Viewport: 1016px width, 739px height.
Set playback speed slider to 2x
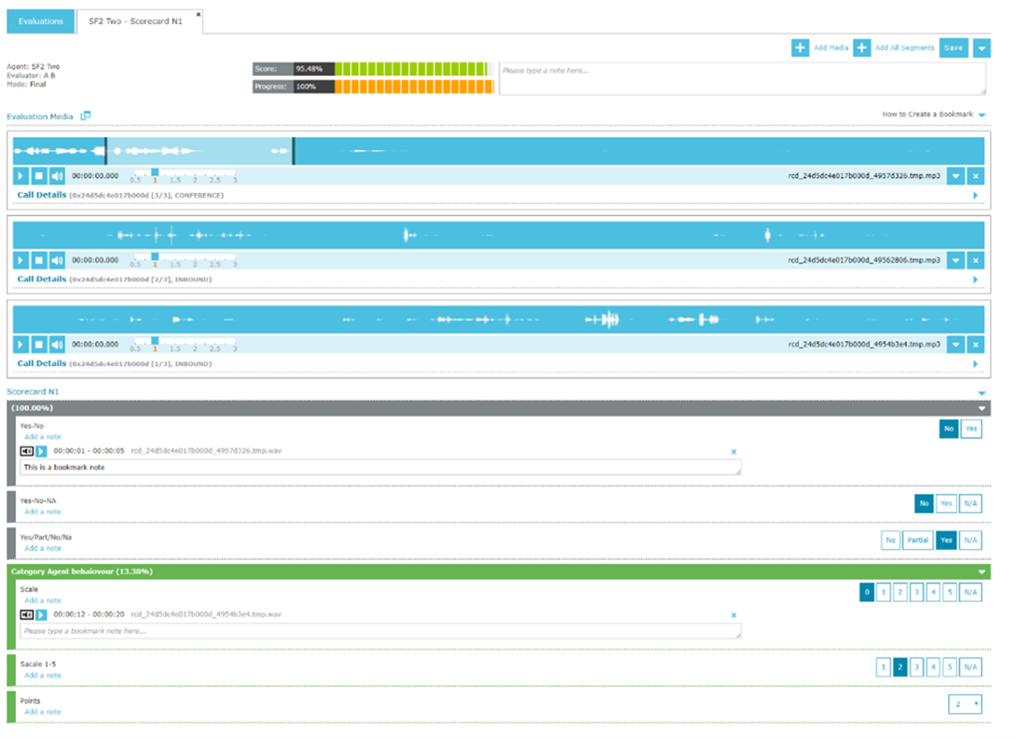tap(195, 174)
